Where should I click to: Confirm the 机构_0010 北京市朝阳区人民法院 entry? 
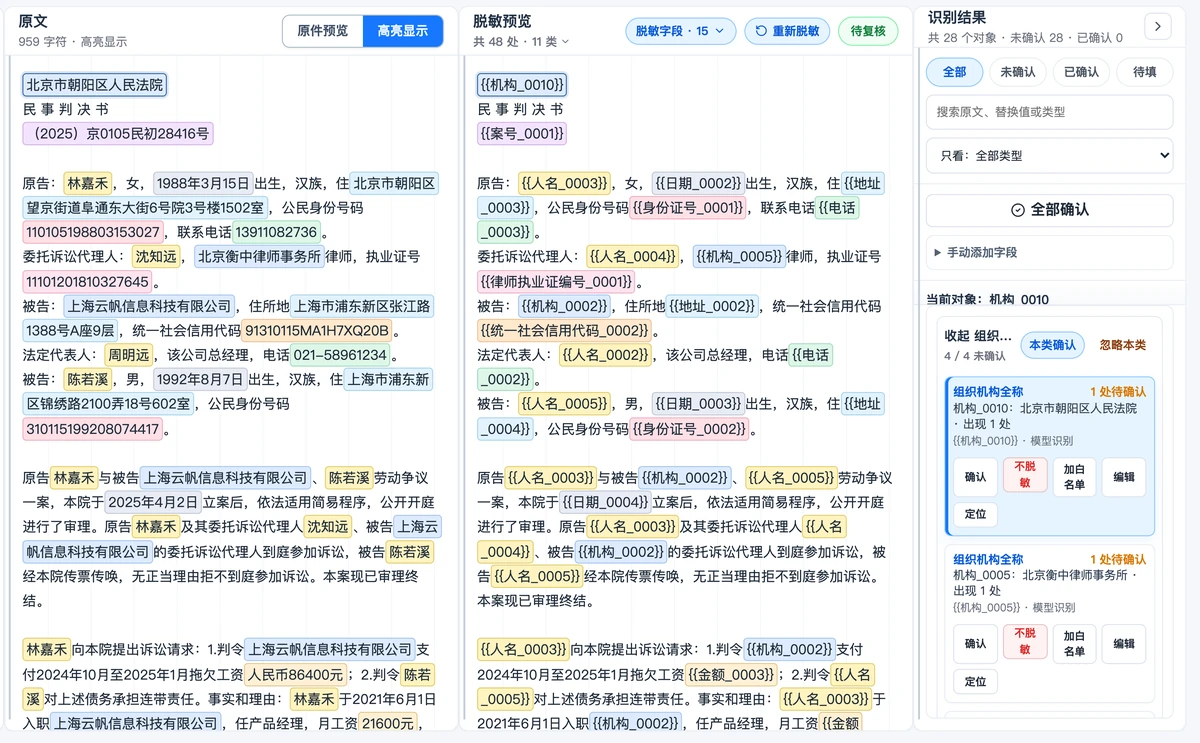[975, 477]
